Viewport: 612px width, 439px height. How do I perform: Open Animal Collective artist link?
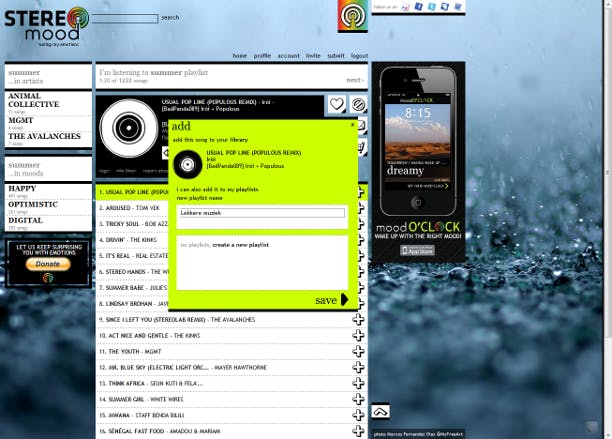tap(34, 100)
